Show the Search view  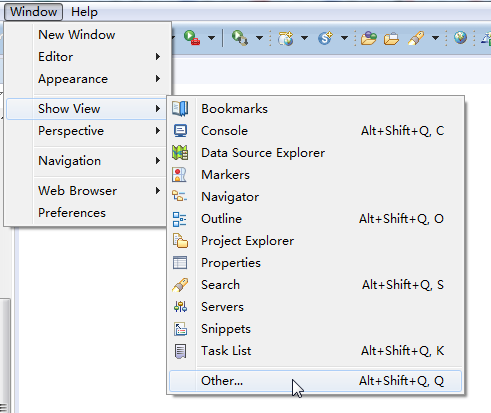point(315,285)
